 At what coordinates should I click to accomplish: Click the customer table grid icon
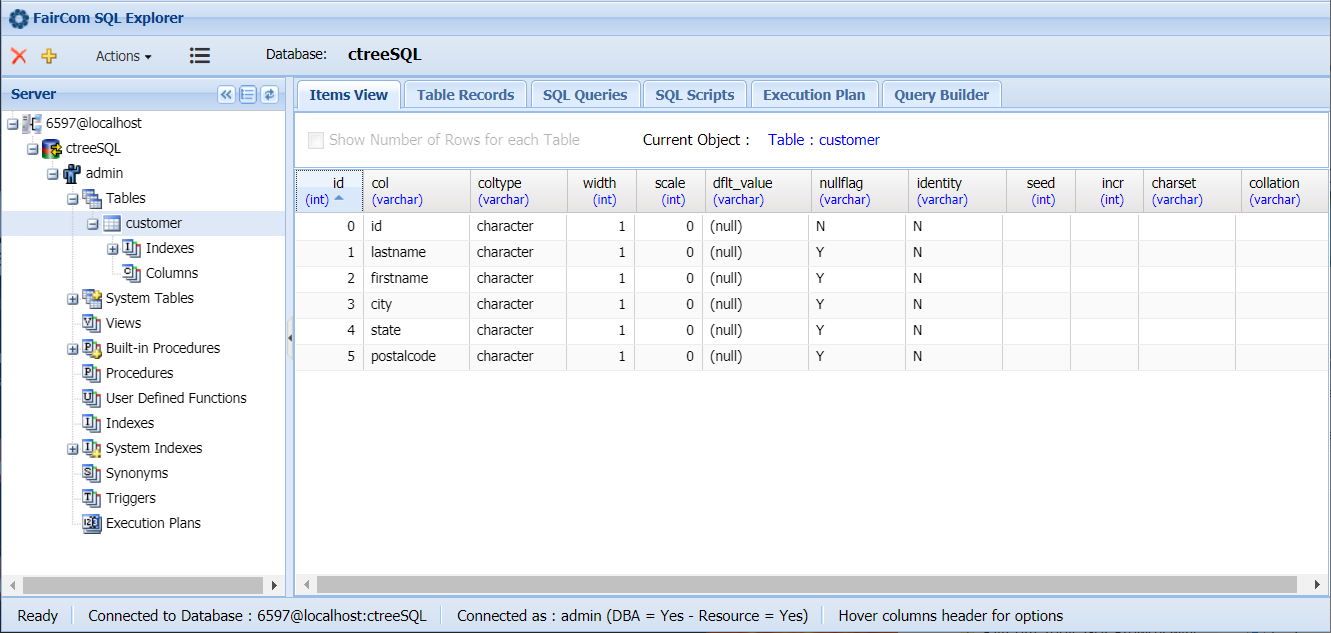click(112, 223)
